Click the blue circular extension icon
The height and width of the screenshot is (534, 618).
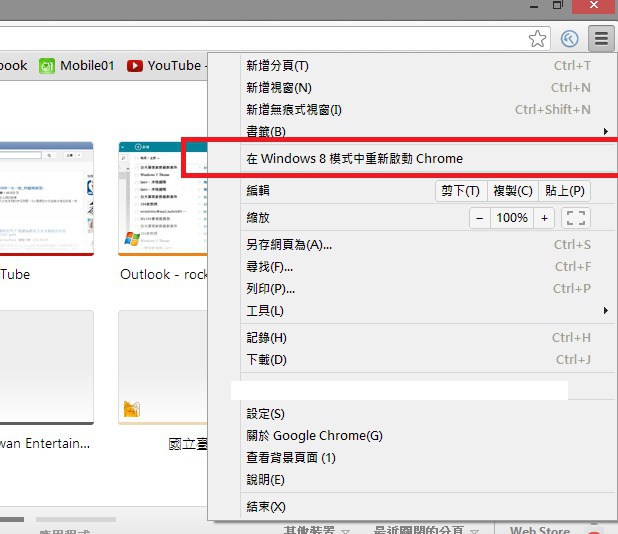coord(570,39)
